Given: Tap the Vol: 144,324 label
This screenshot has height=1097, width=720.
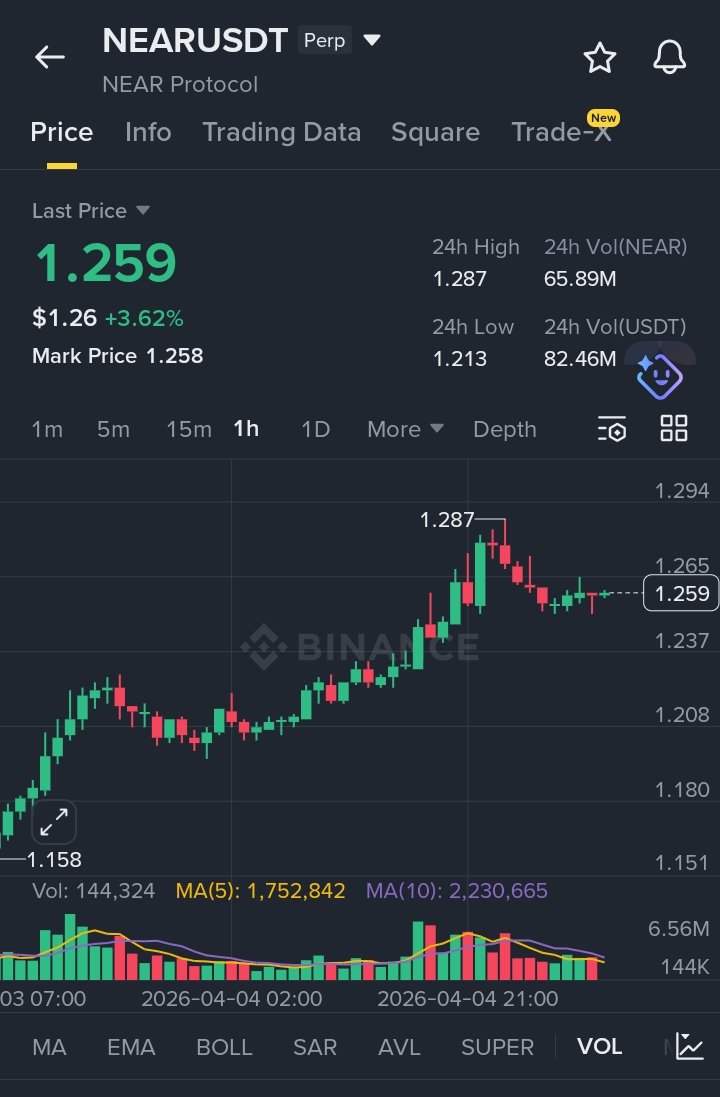Looking at the screenshot, I should point(94,891).
